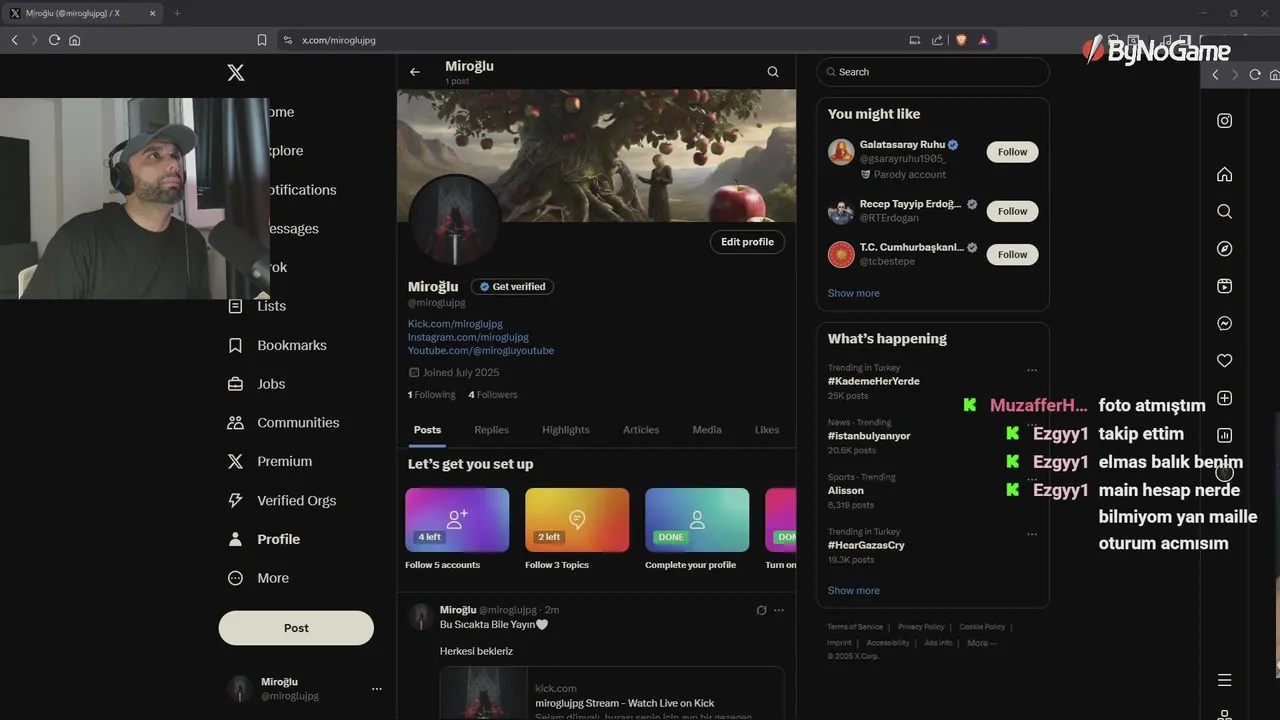
Task: Open account options dots beside Miroğlu account
Action: (x=377, y=689)
